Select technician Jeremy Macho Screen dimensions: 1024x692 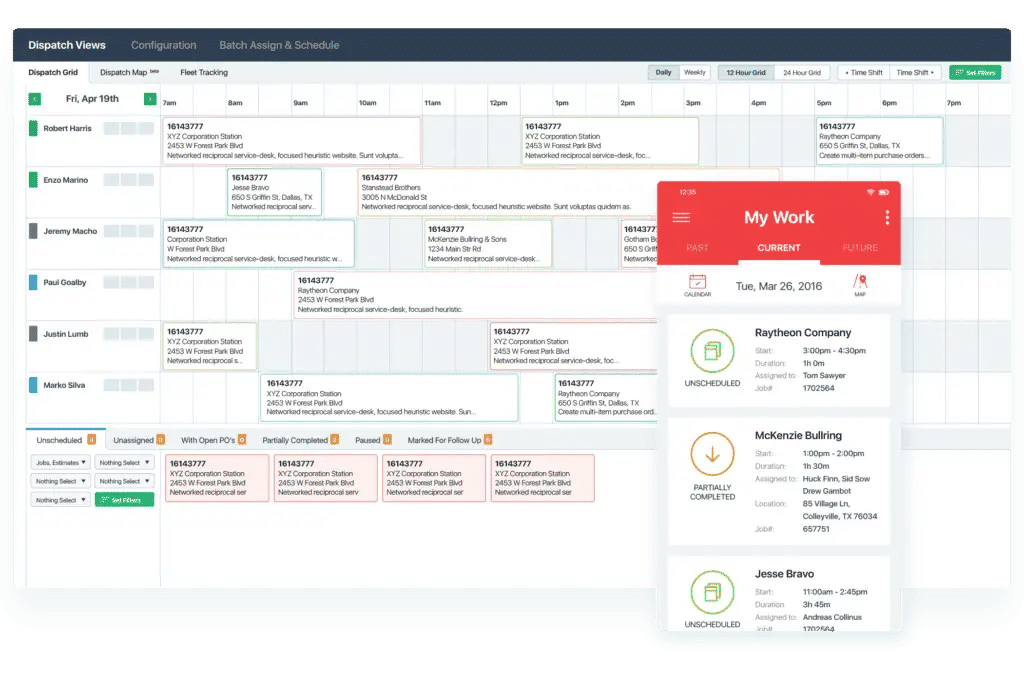(70, 231)
